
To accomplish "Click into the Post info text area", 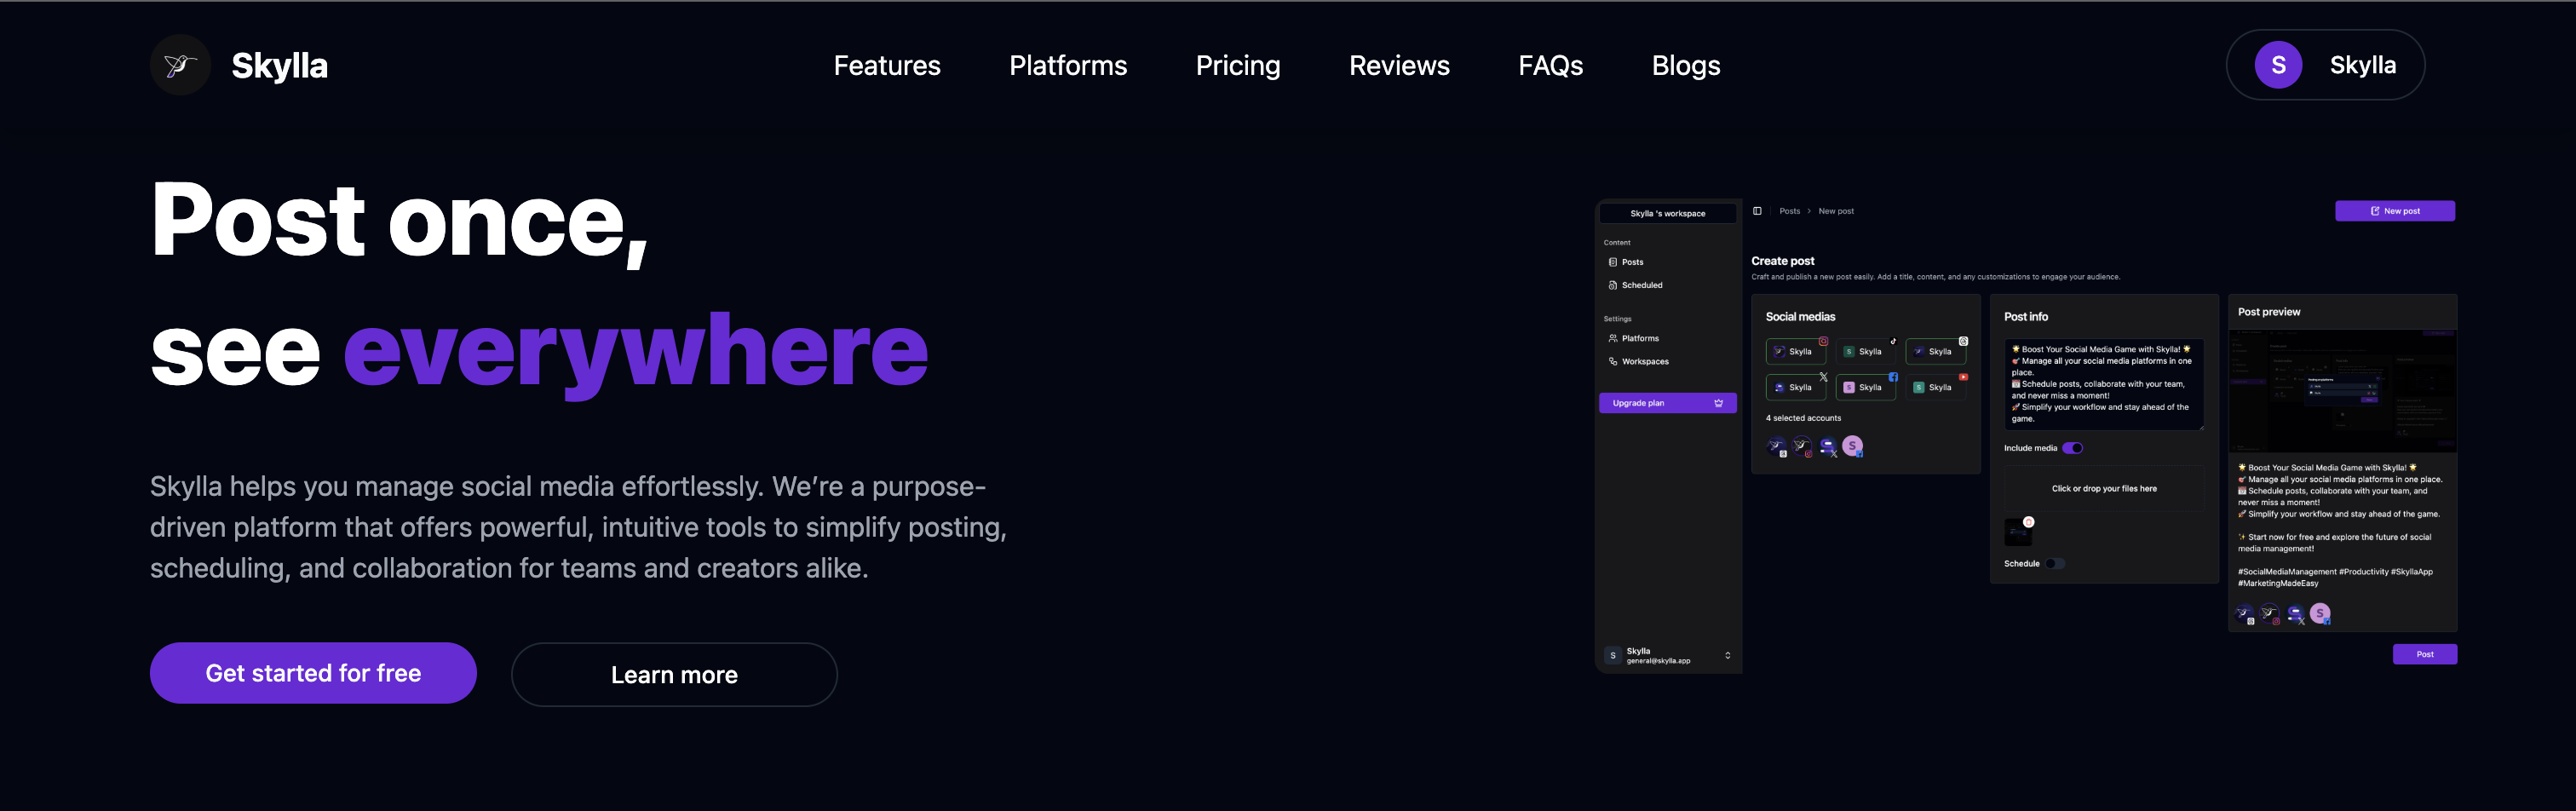I will click(2104, 385).
